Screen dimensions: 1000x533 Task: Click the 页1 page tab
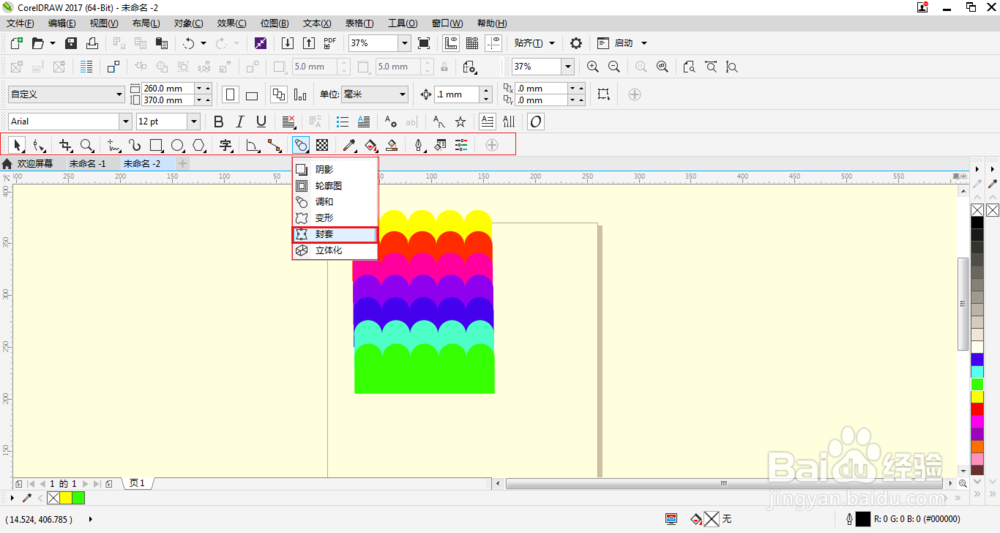pos(137,483)
